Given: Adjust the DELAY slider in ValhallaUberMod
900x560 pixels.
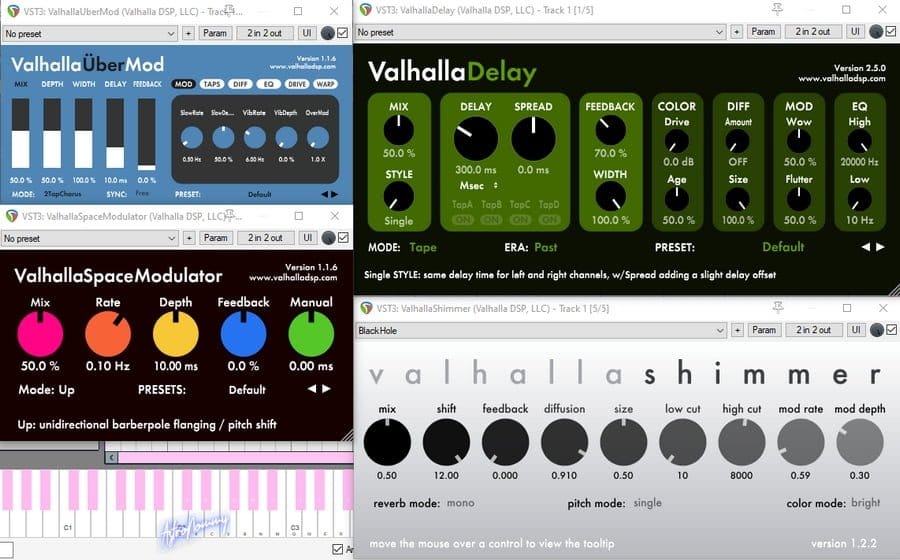Looking at the screenshot, I should click(115, 133).
